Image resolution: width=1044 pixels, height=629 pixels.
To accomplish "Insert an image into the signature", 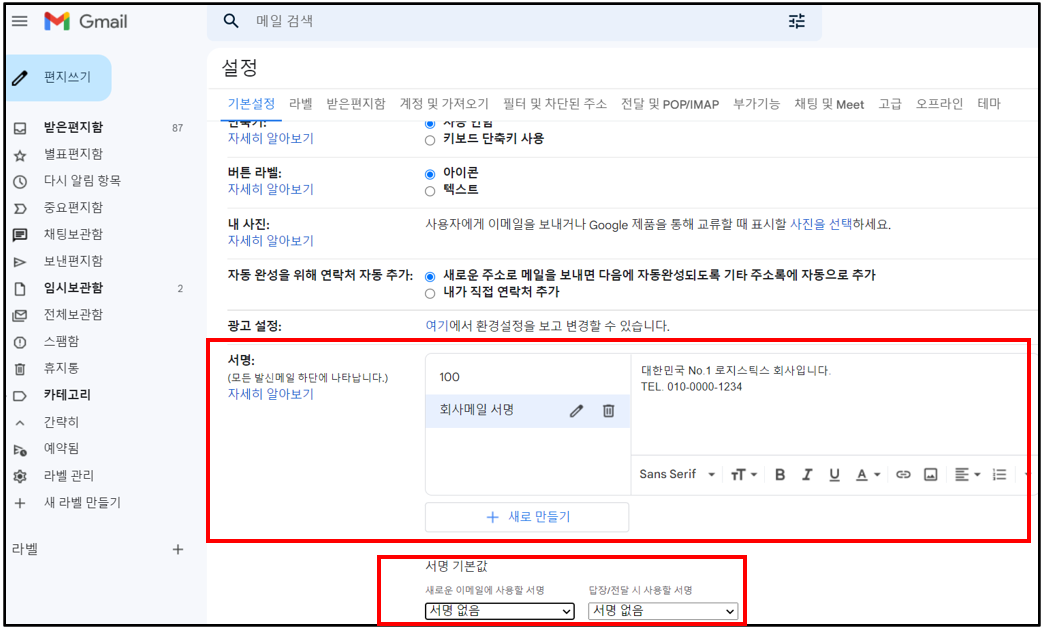I will coord(931,474).
